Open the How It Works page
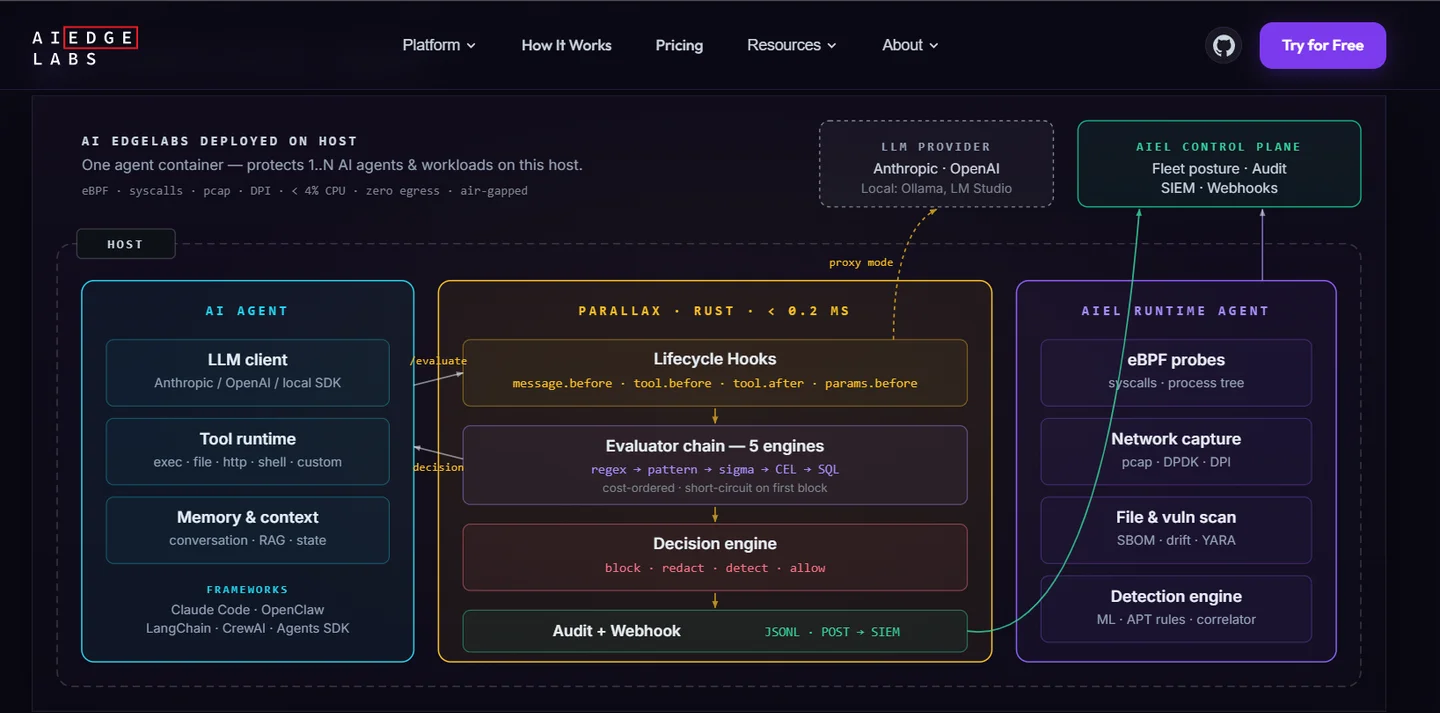Viewport: 1440px width, 713px height. [x=566, y=45]
